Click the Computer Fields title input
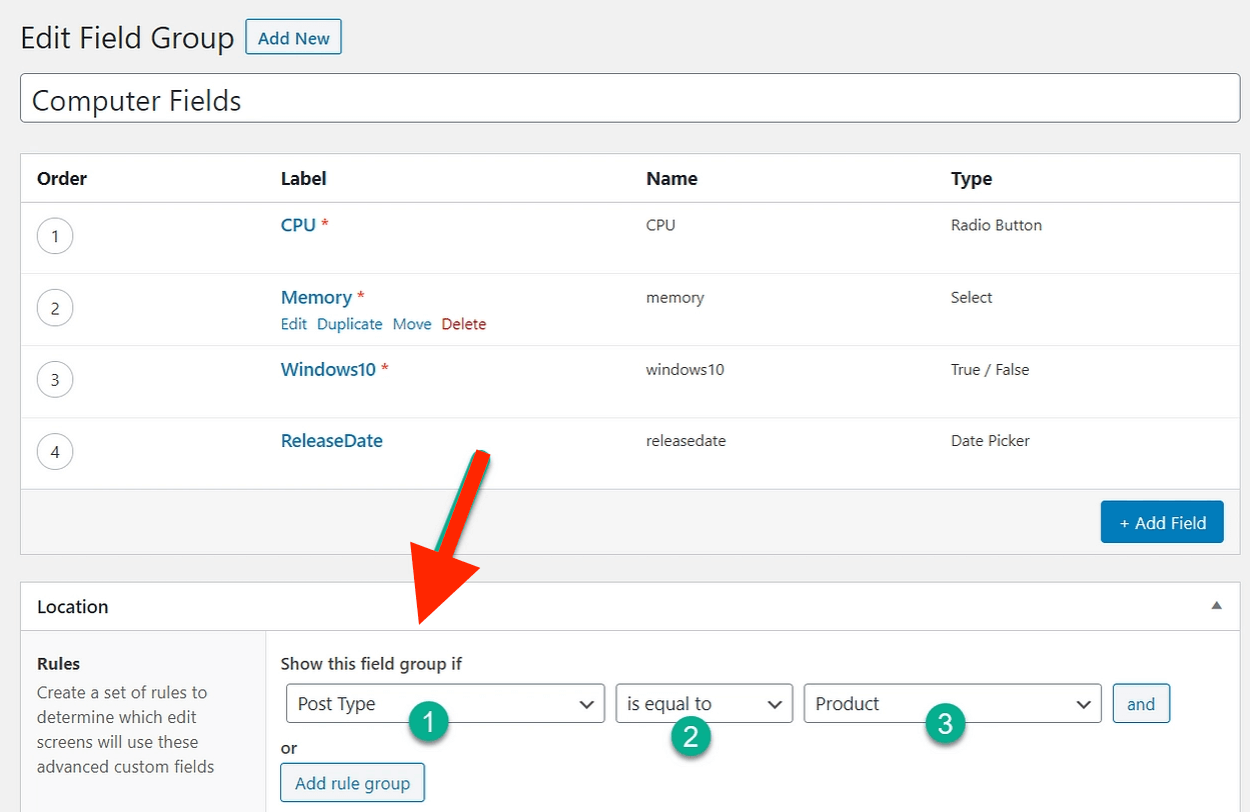The image size is (1250, 812). click(630, 101)
